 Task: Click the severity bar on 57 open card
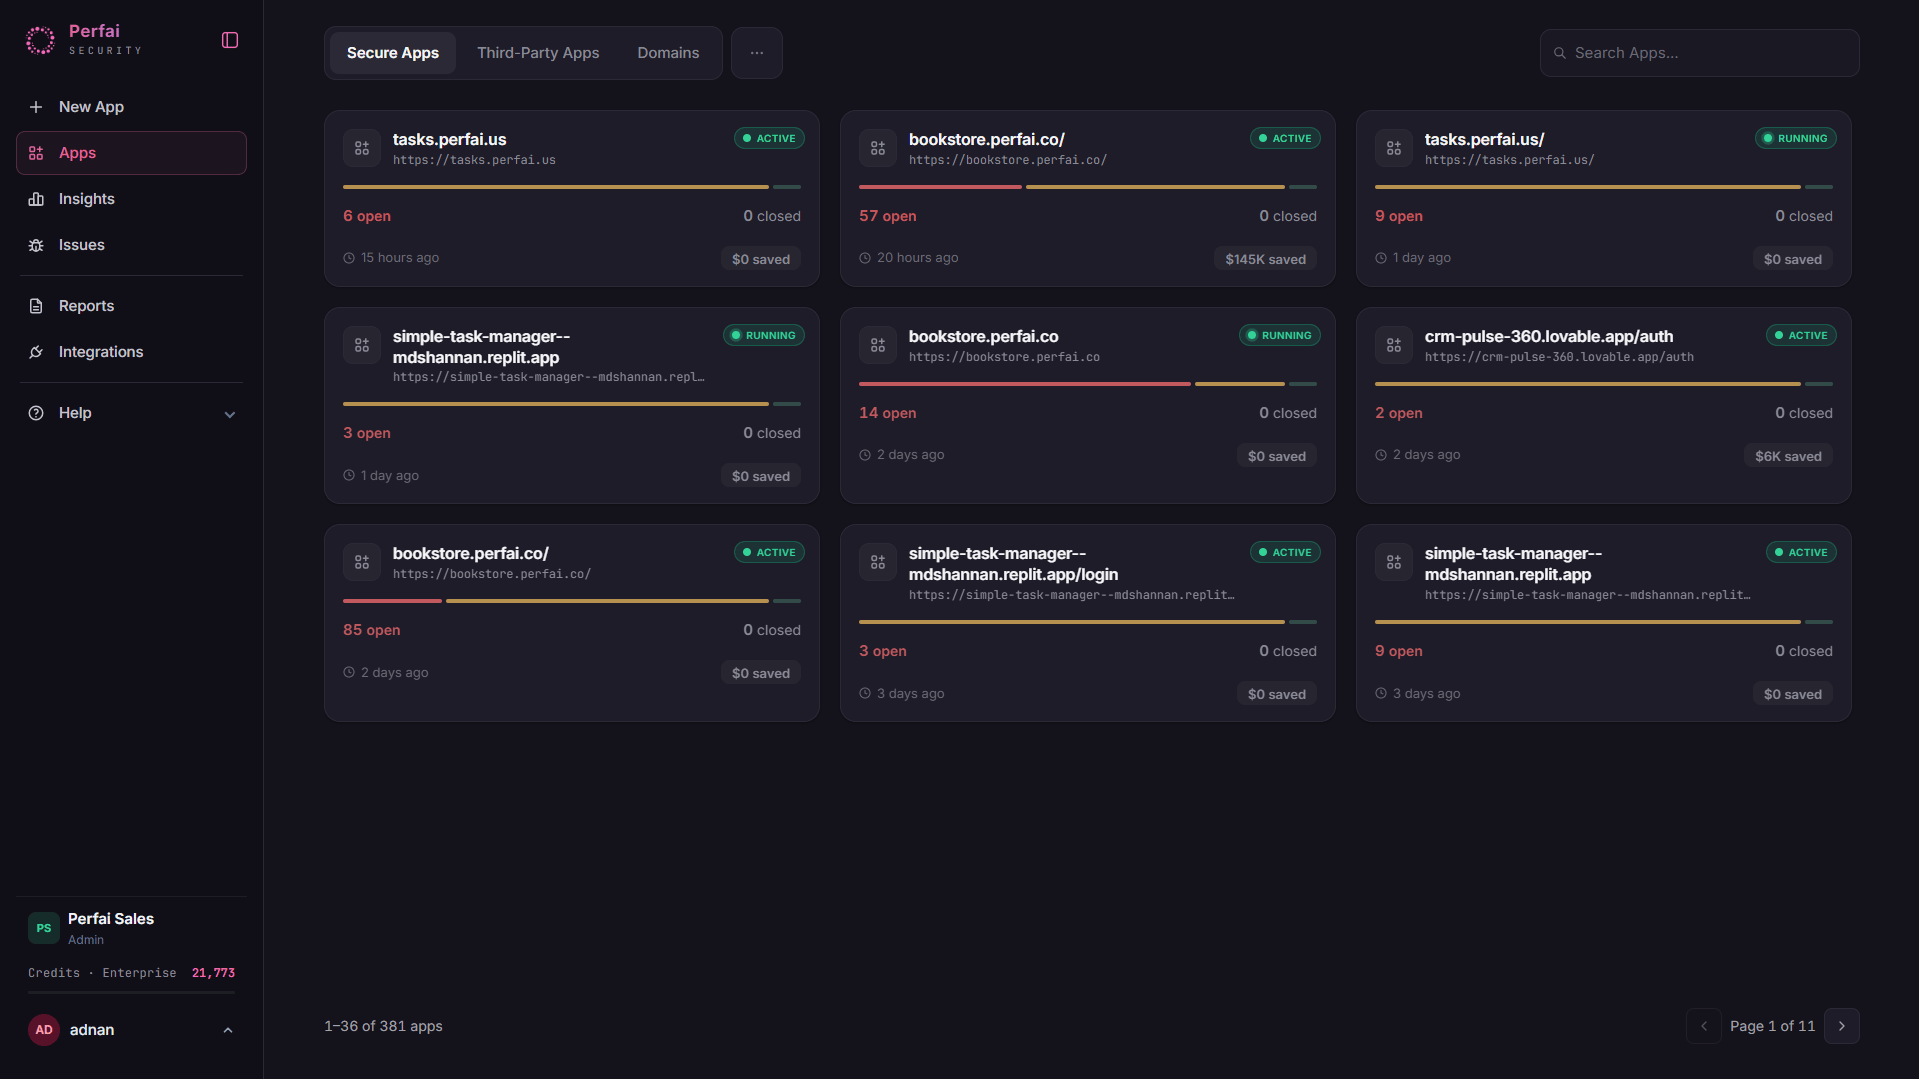(1088, 187)
